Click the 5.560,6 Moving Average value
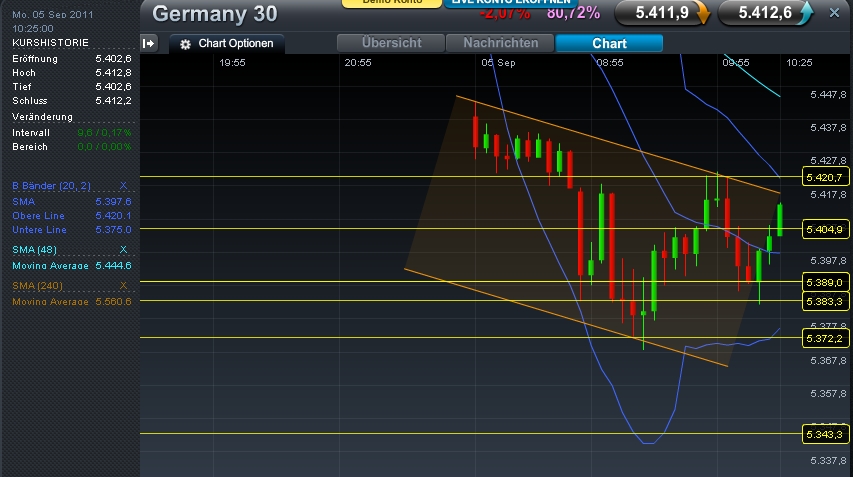The height and width of the screenshot is (477, 853). pos(113,301)
